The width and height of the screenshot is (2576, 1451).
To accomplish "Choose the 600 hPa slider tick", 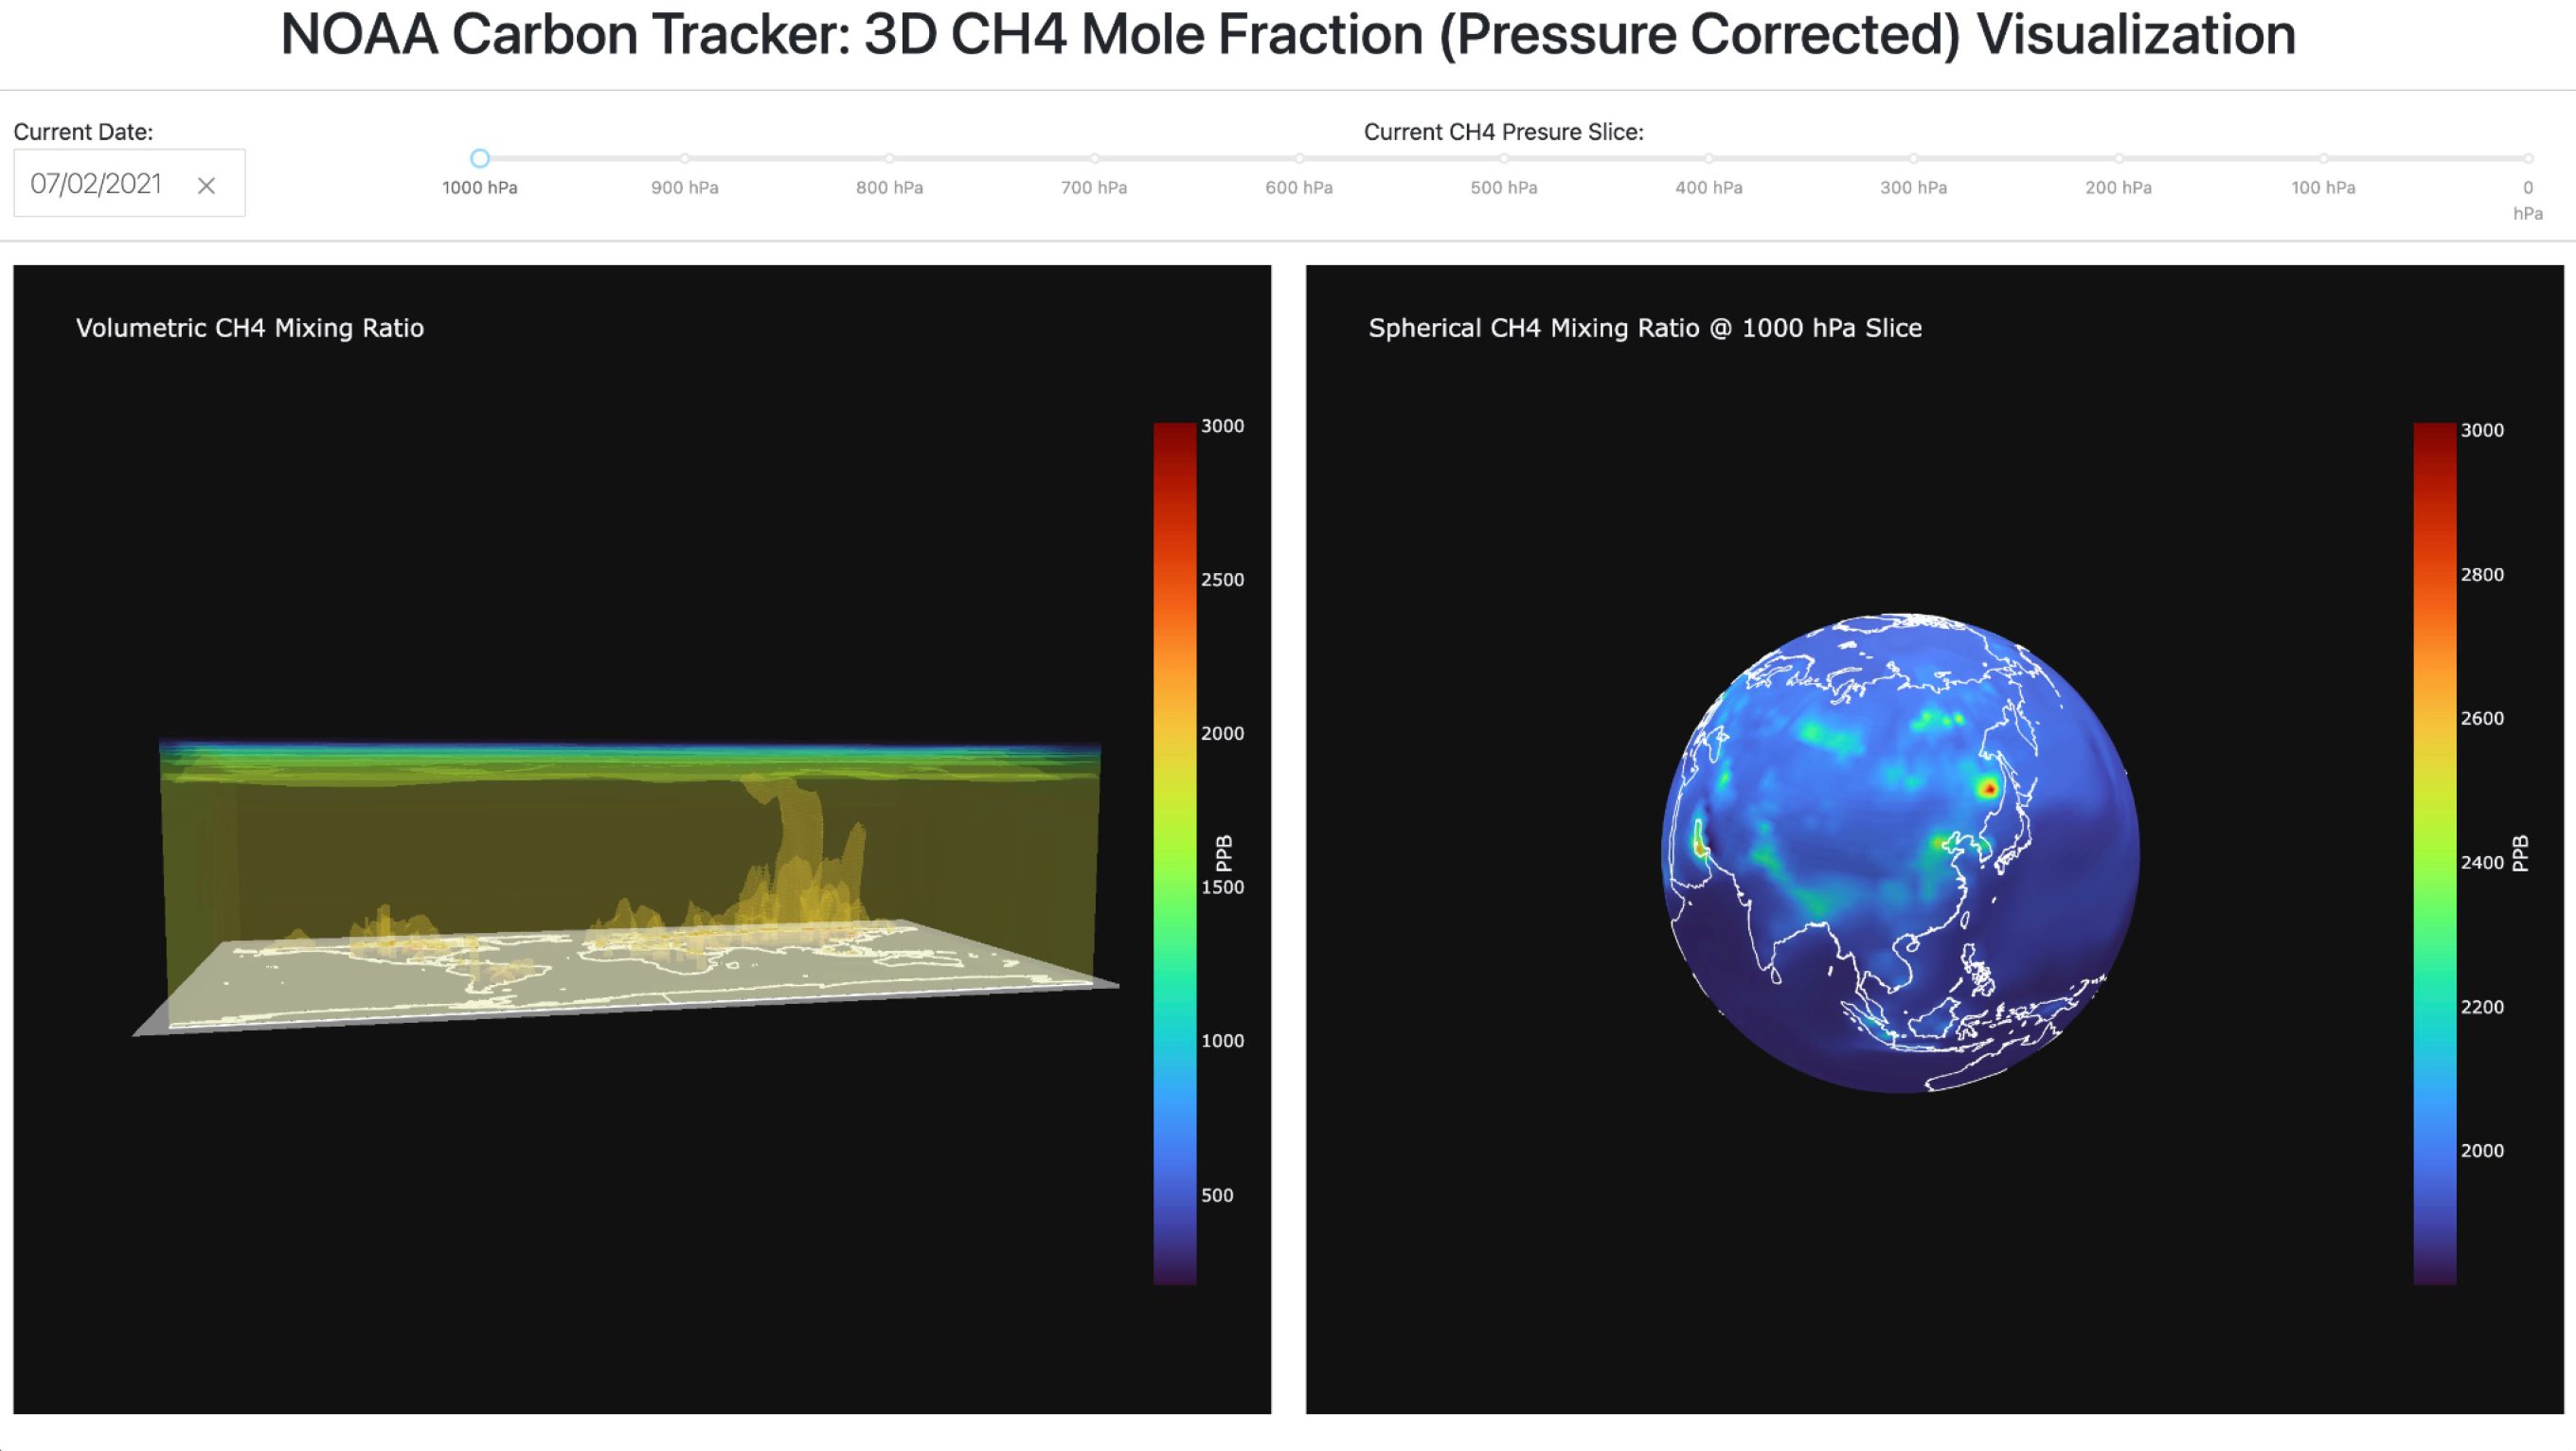I will (x=1299, y=158).
